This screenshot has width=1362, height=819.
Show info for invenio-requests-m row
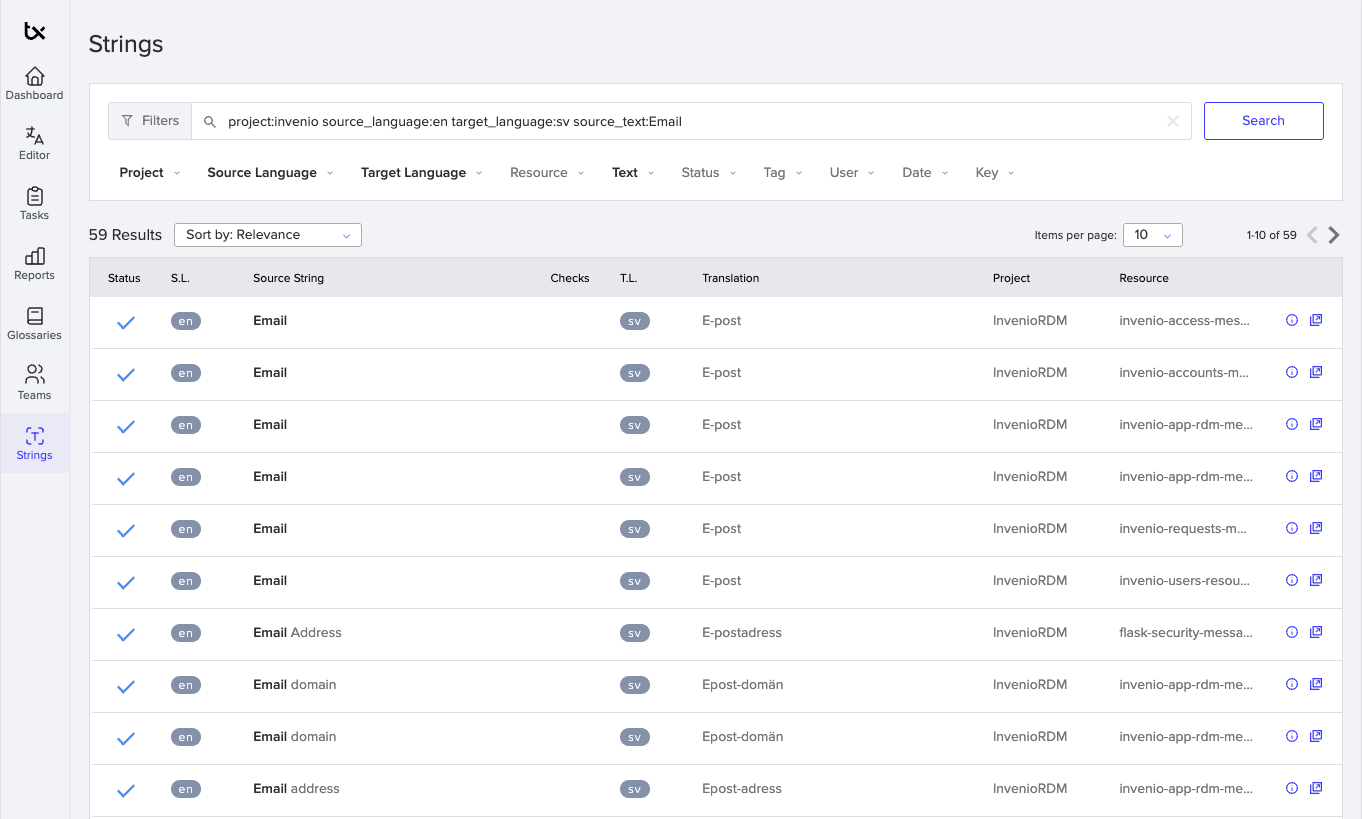tap(1291, 528)
